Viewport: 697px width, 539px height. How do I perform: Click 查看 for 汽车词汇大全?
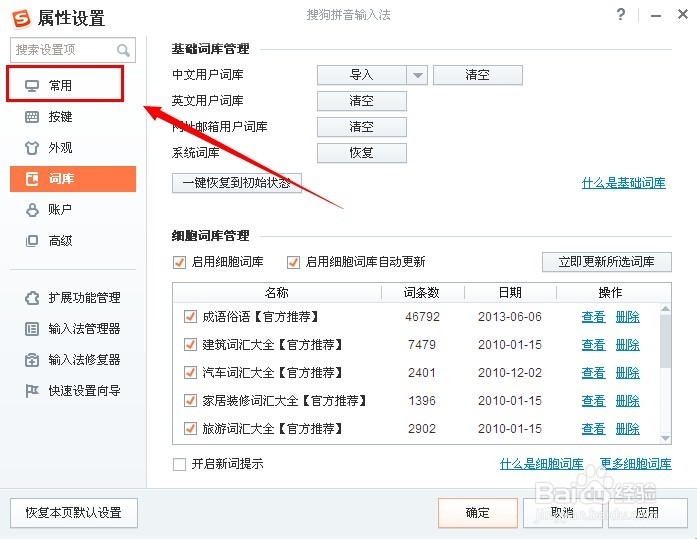click(593, 373)
